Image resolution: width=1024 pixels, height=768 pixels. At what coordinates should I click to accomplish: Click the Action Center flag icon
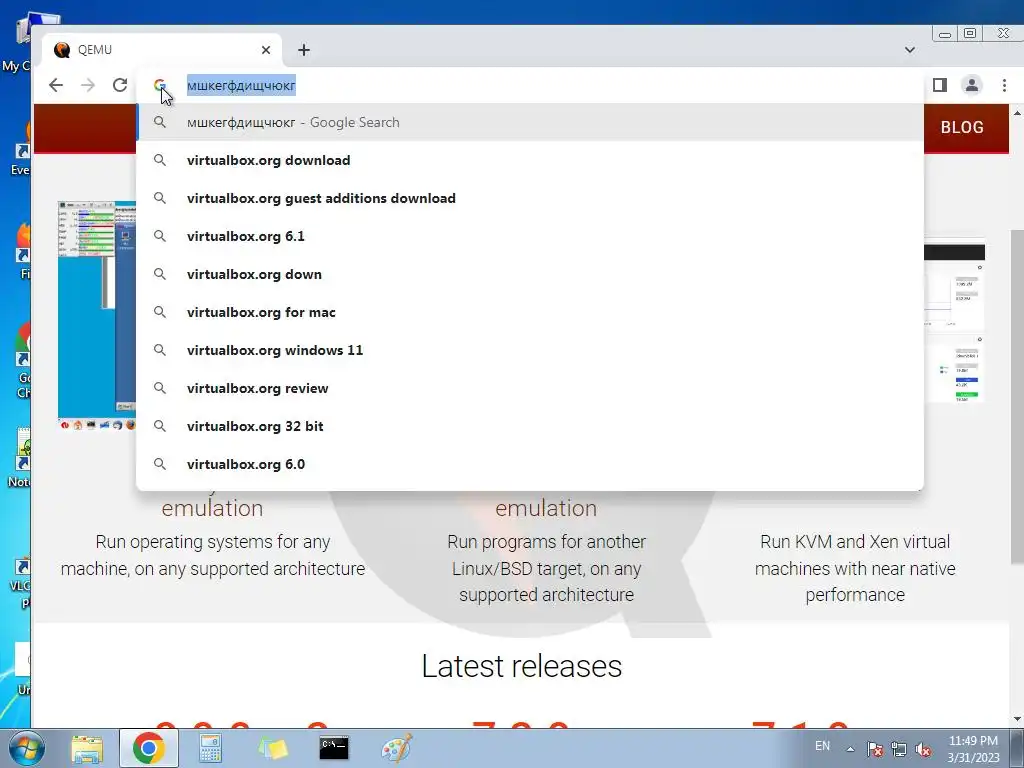point(874,749)
